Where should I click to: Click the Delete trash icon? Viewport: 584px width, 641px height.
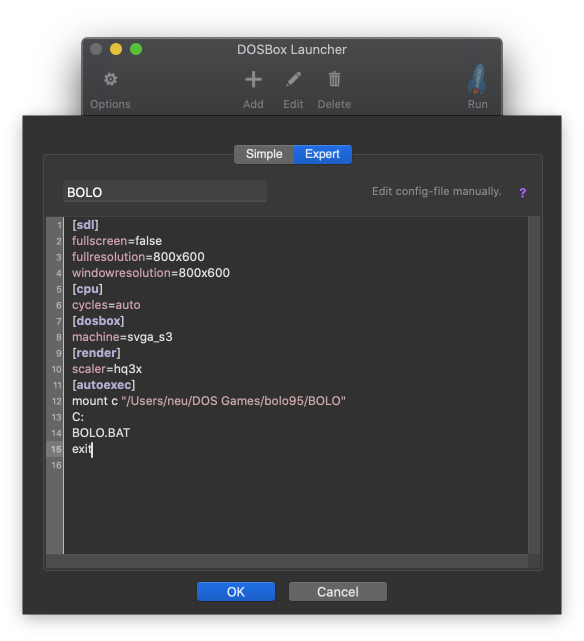coord(334,79)
